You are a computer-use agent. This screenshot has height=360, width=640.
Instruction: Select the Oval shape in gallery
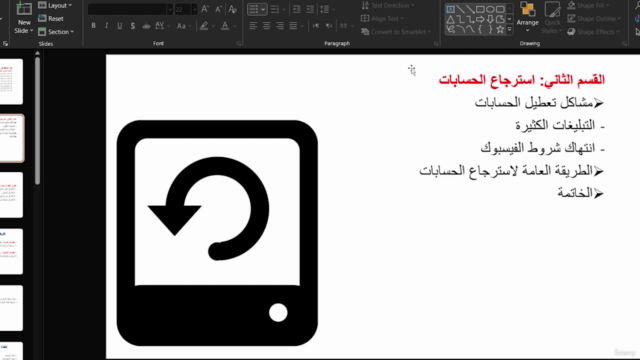point(490,9)
